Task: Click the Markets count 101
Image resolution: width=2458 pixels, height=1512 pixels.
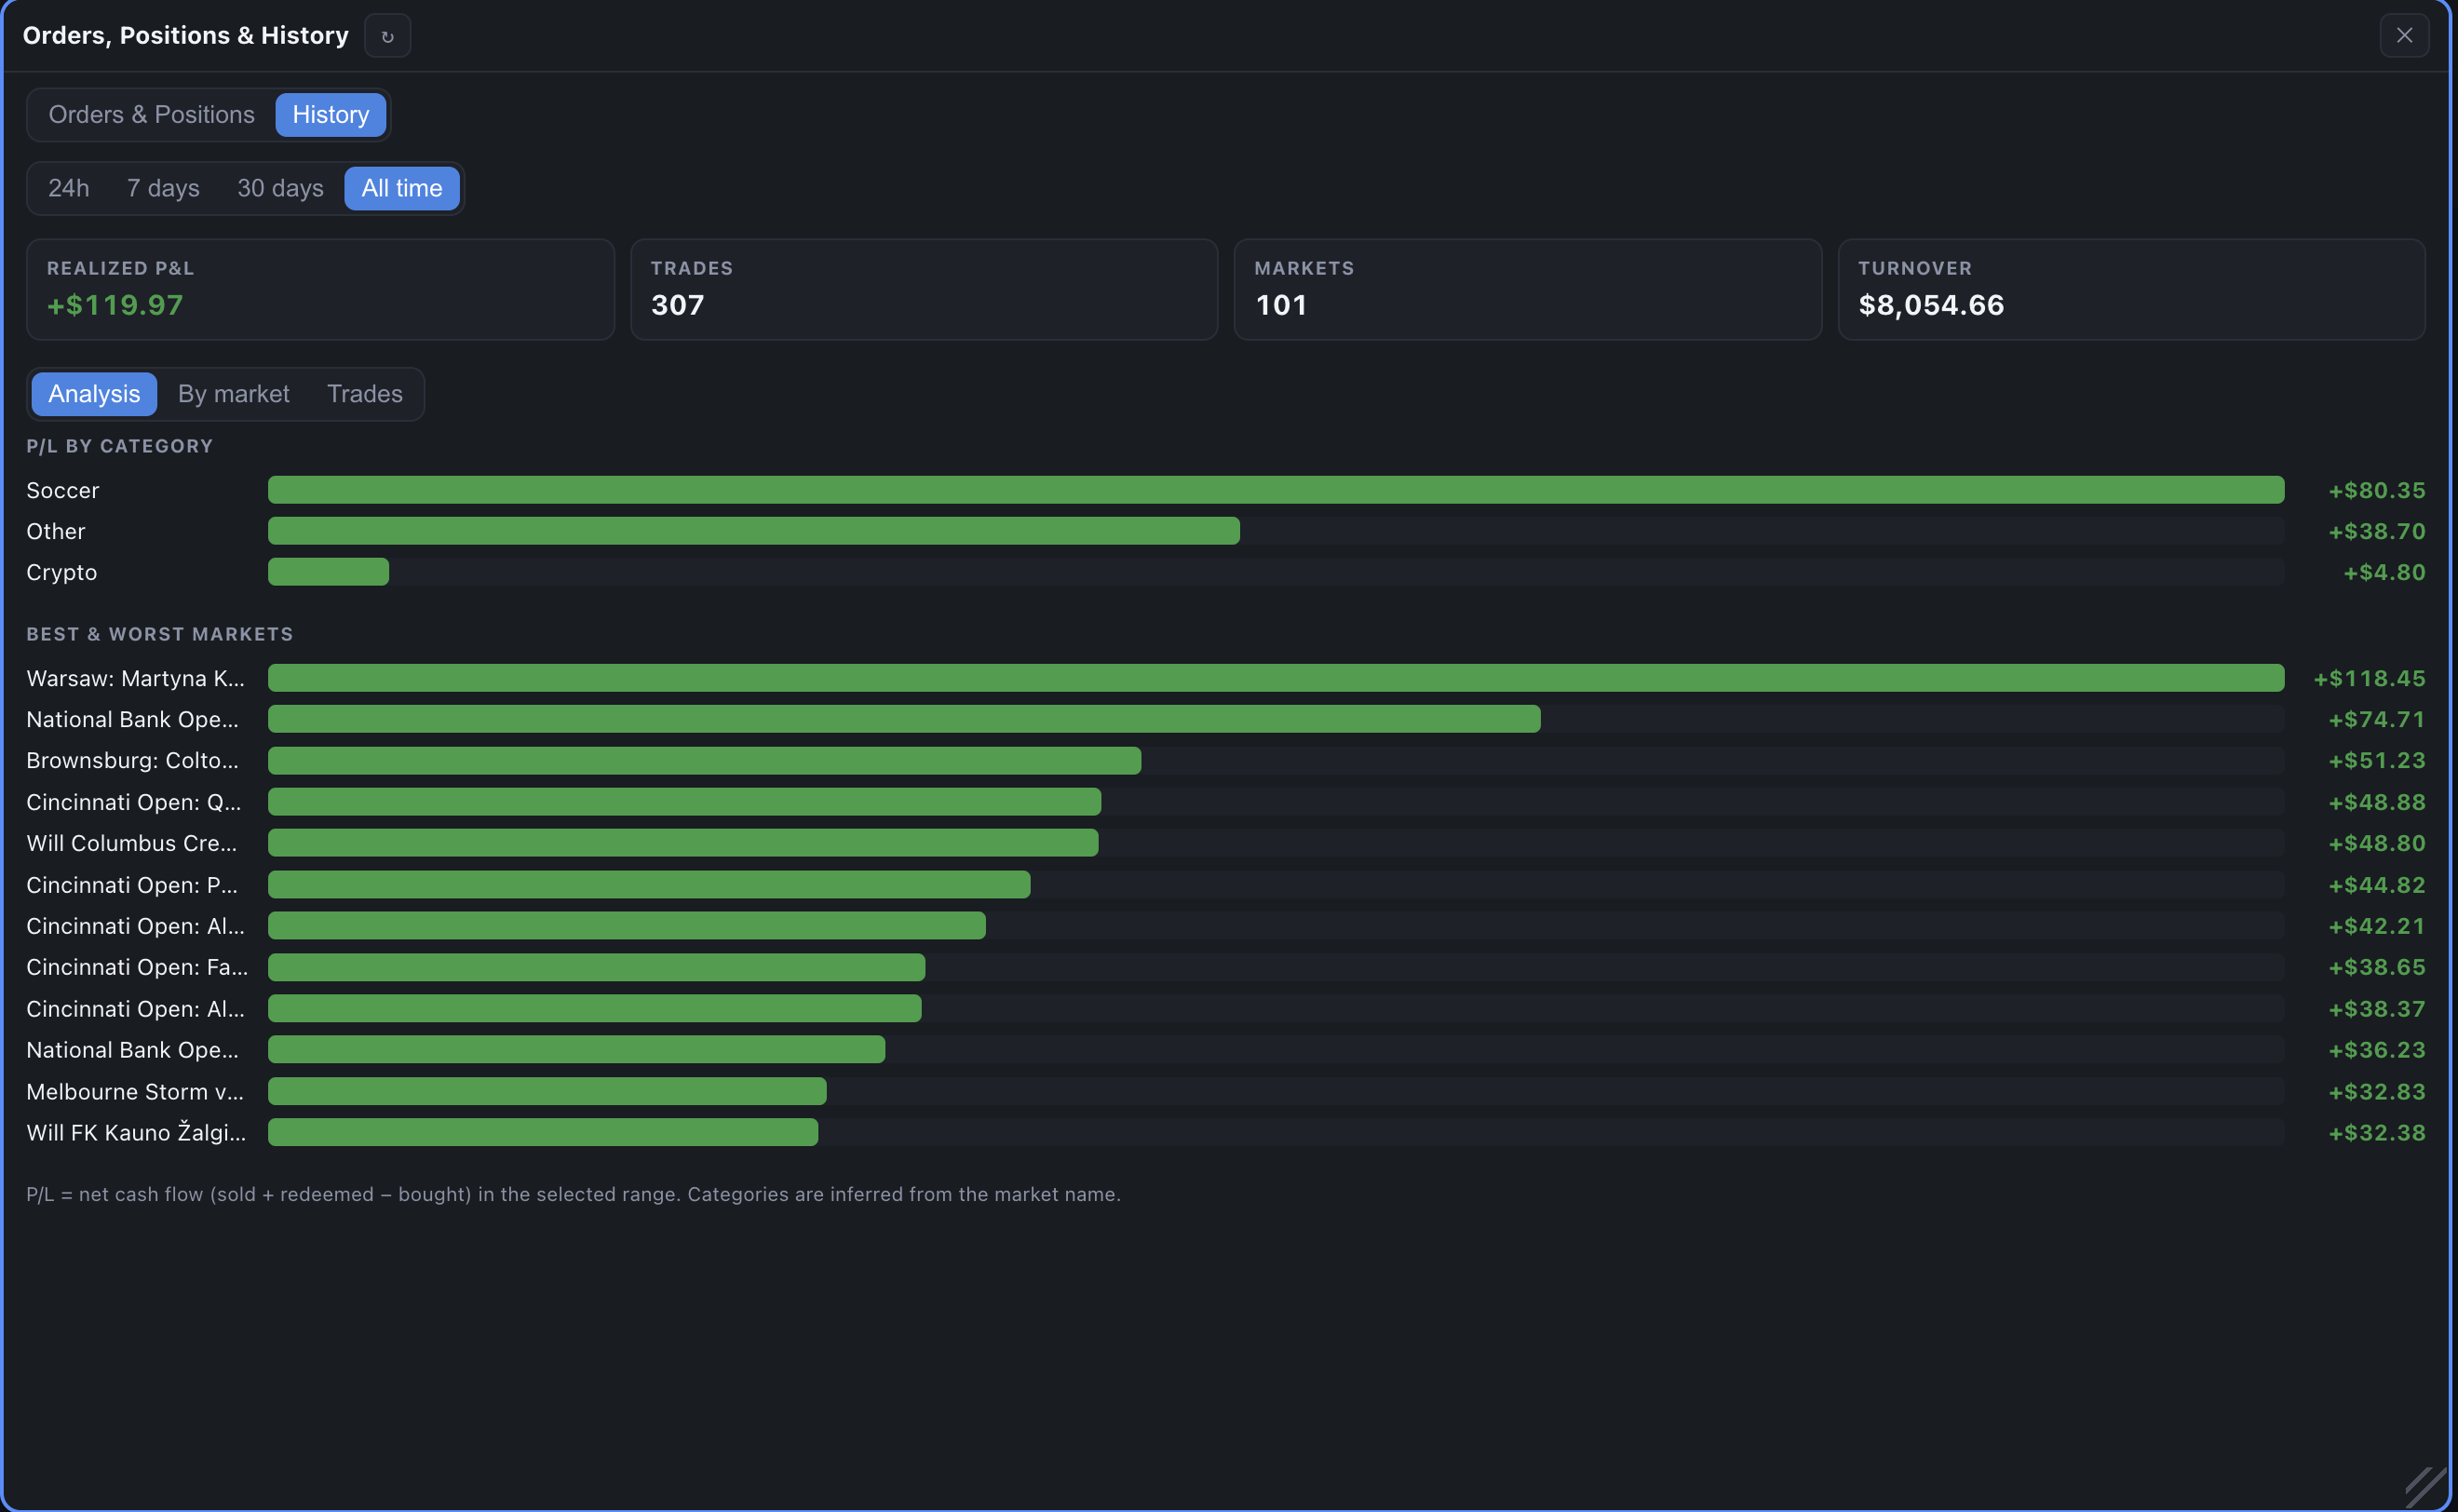Action: 1281,305
